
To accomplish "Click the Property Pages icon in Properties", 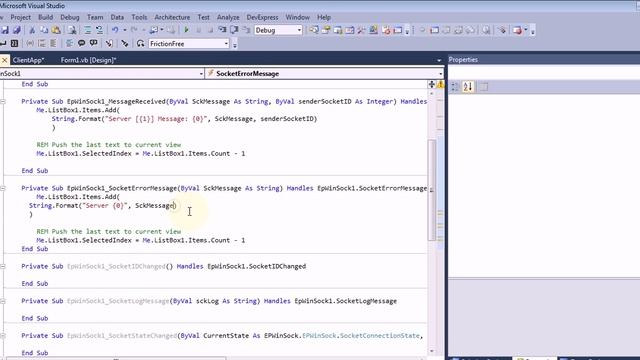I will (x=484, y=87).
